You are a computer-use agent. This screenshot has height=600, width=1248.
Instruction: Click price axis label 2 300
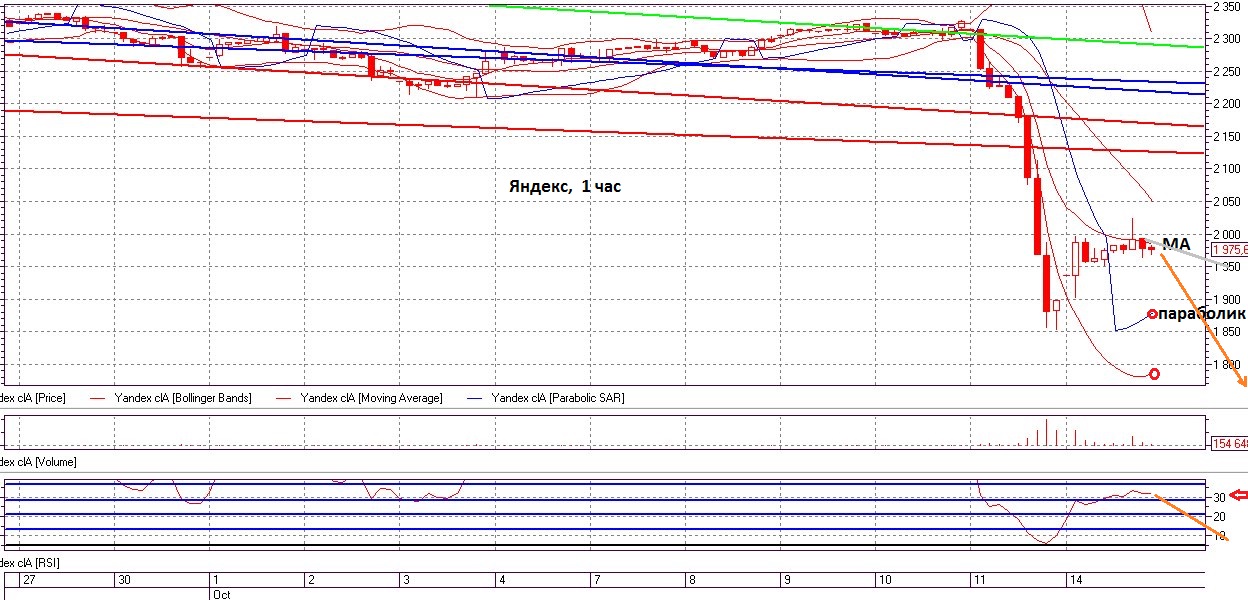tap(1229, 38)
